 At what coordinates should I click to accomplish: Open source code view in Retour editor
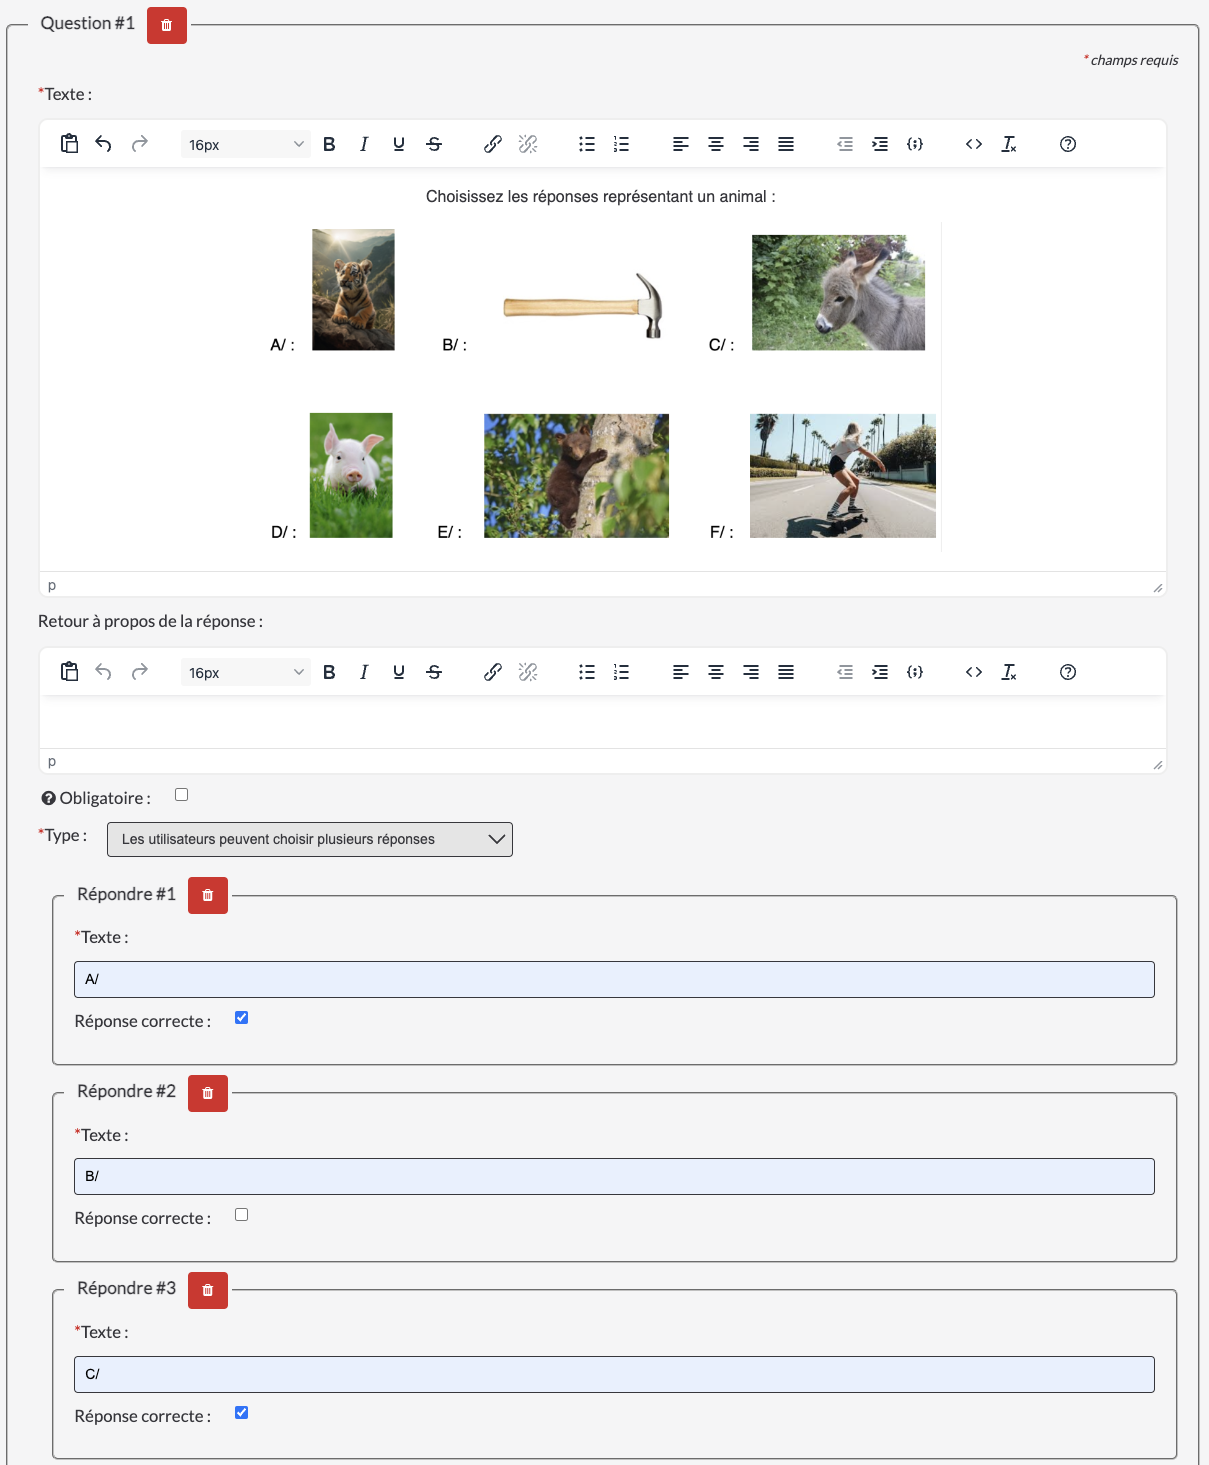(x=974, y=672)
